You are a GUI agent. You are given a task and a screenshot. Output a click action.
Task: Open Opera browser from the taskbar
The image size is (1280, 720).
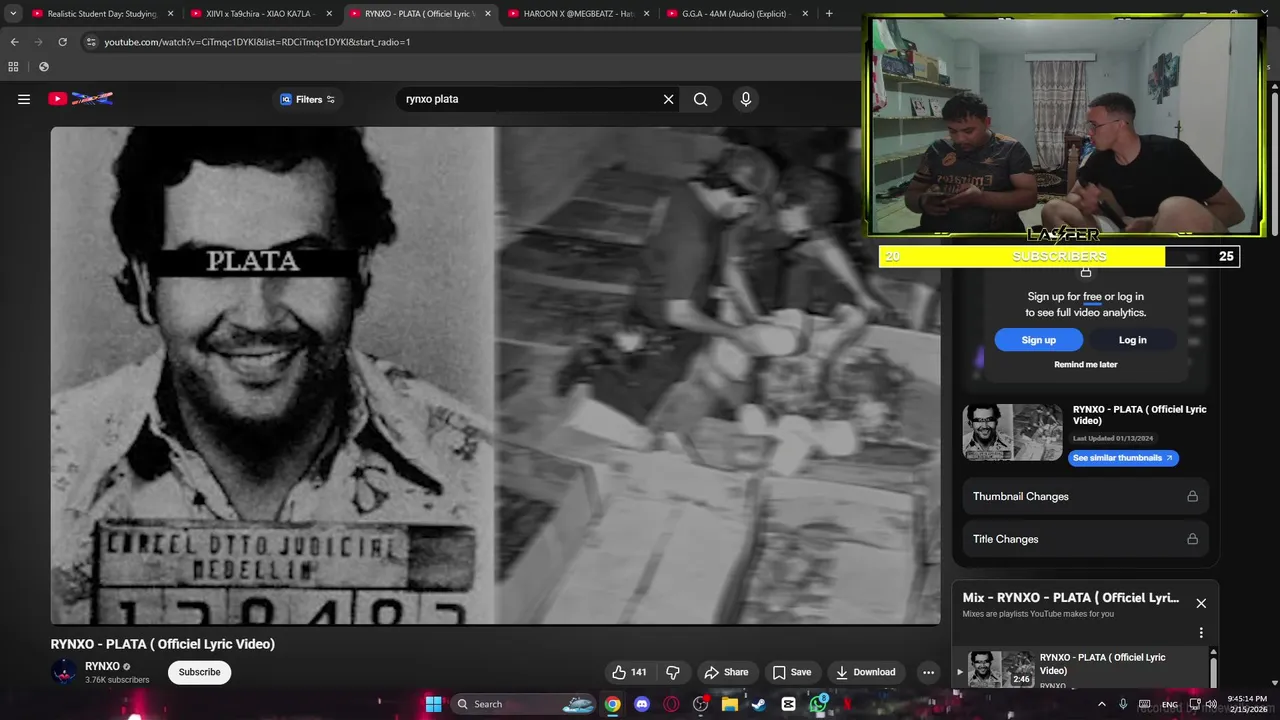point(671,704)
